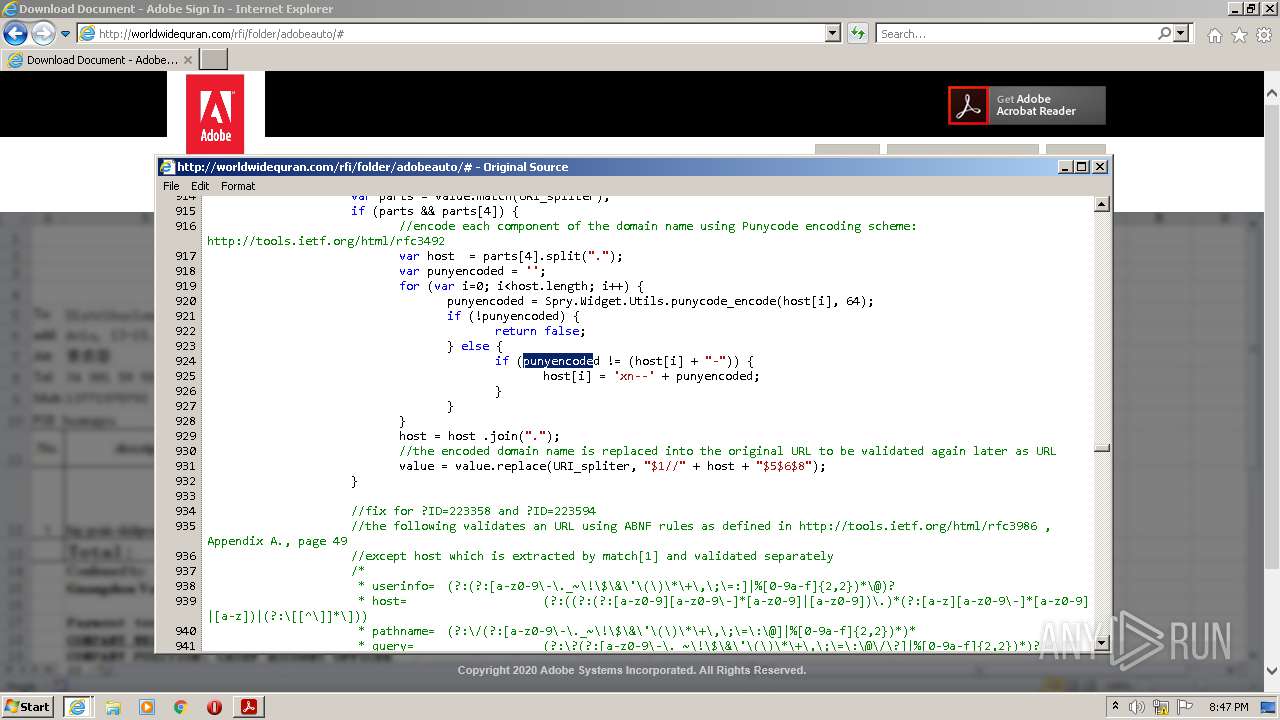This screenshot has width=1280, height=720.
Task: Click the Original Source window title icon
Action: pyautogui.click(x=168, y=167)
